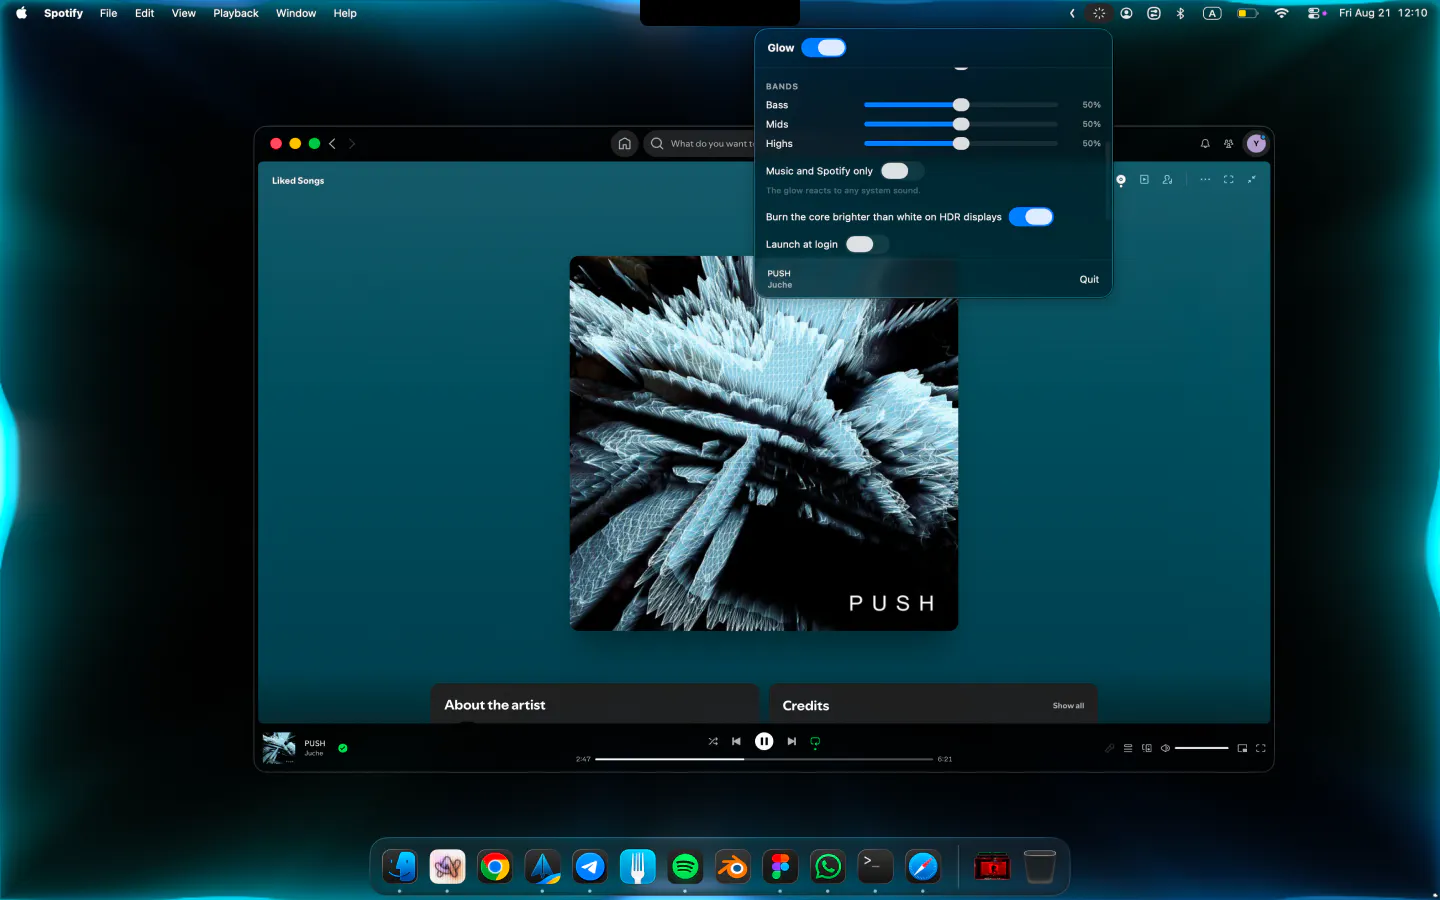1440x900 pixels.
Task: Open the Spotify miniplayer
Action: point(1242,748)
